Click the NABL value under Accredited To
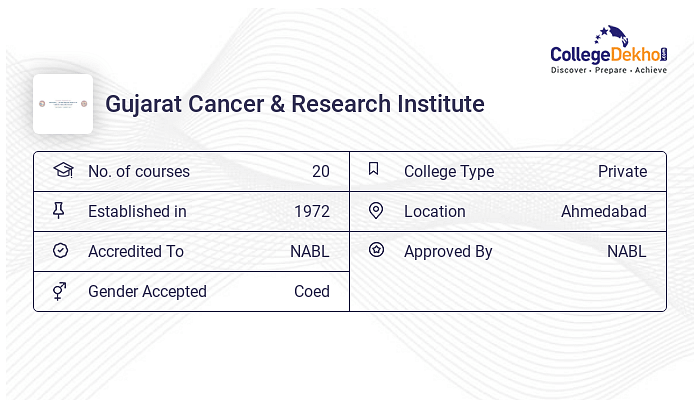 pos(309,252)
